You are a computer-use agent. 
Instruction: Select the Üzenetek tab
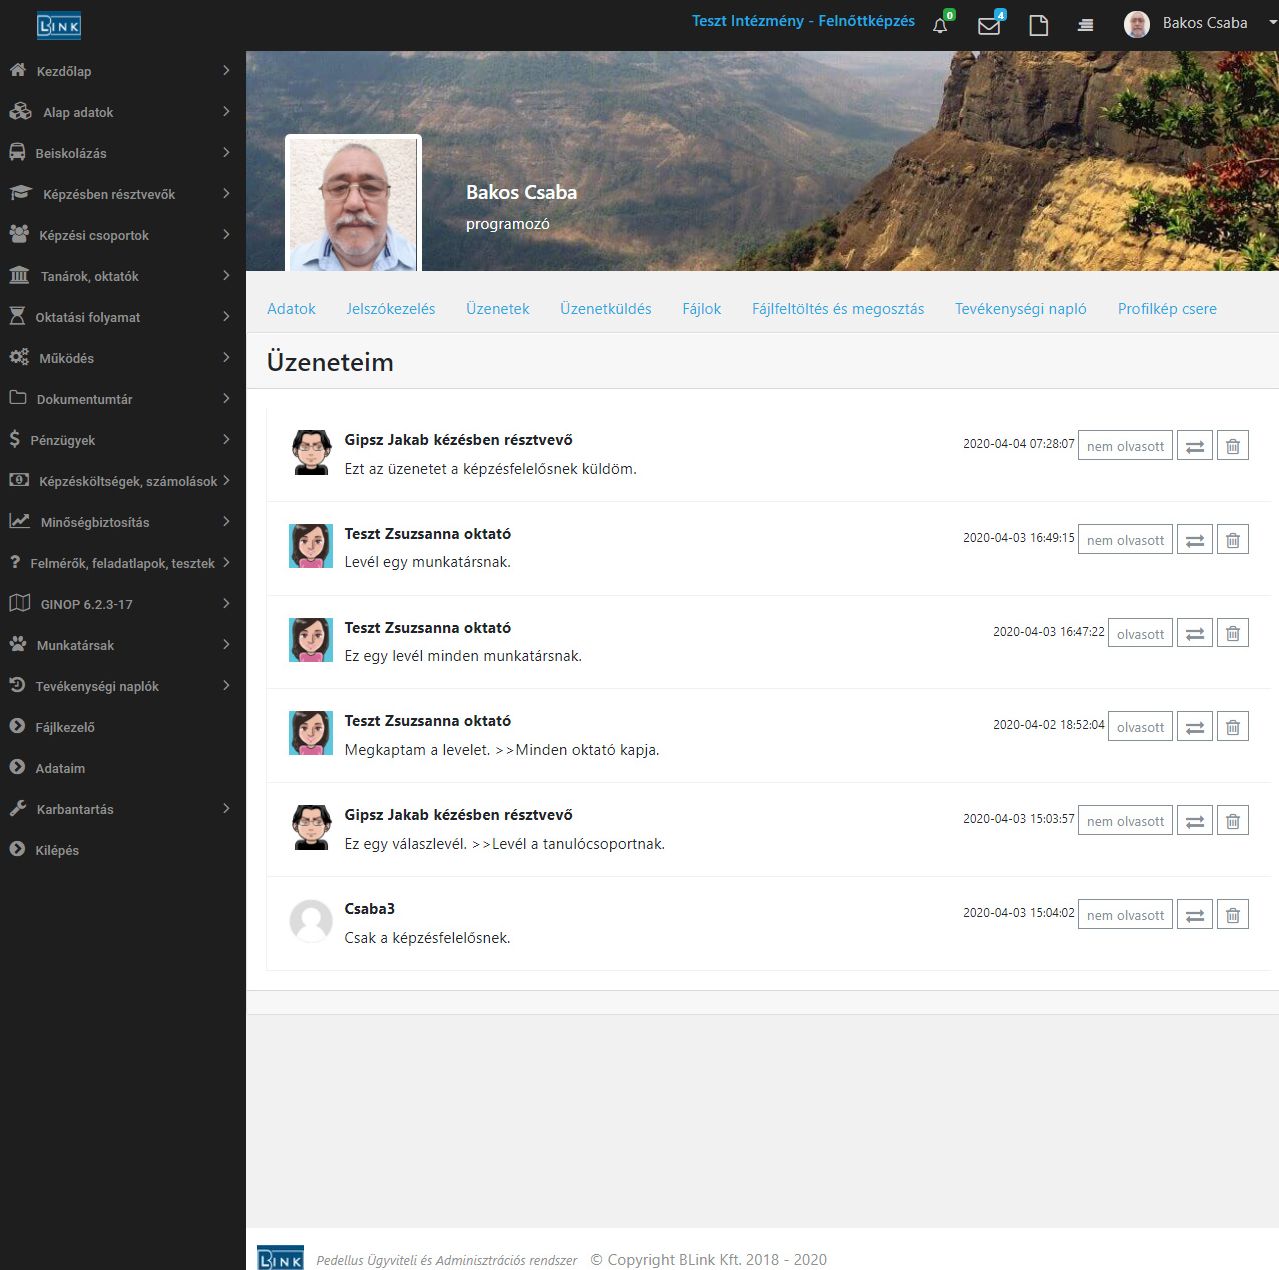click(x=498, y=309)
